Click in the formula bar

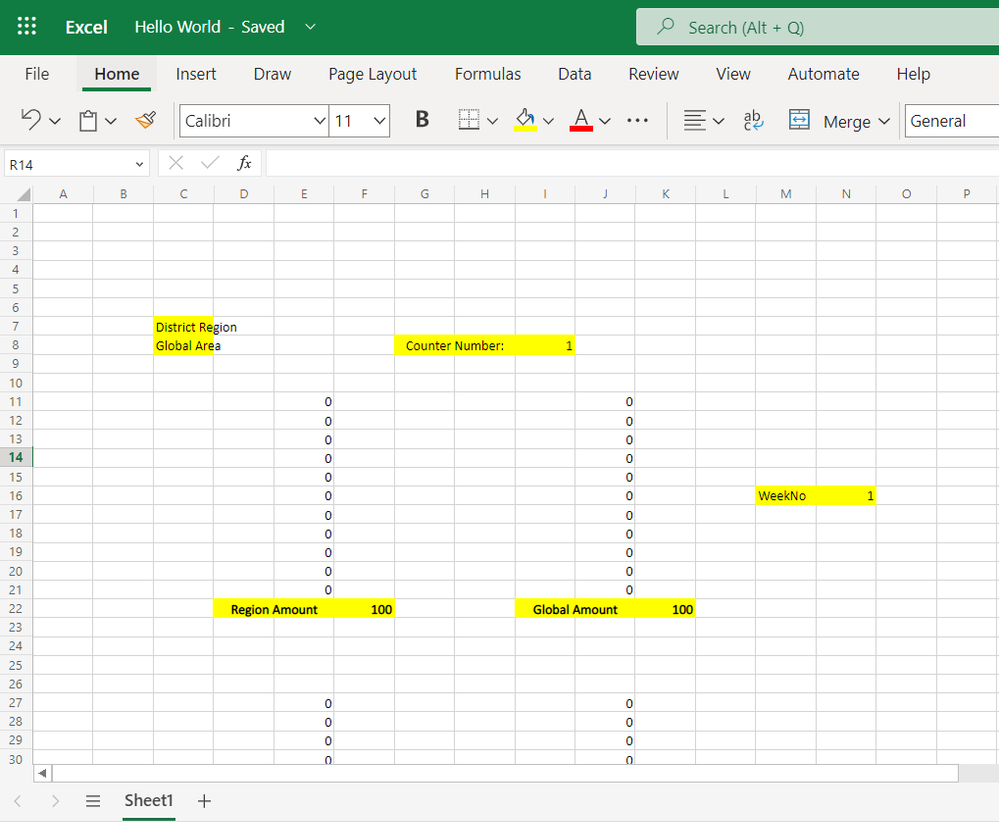pos(632,164)
